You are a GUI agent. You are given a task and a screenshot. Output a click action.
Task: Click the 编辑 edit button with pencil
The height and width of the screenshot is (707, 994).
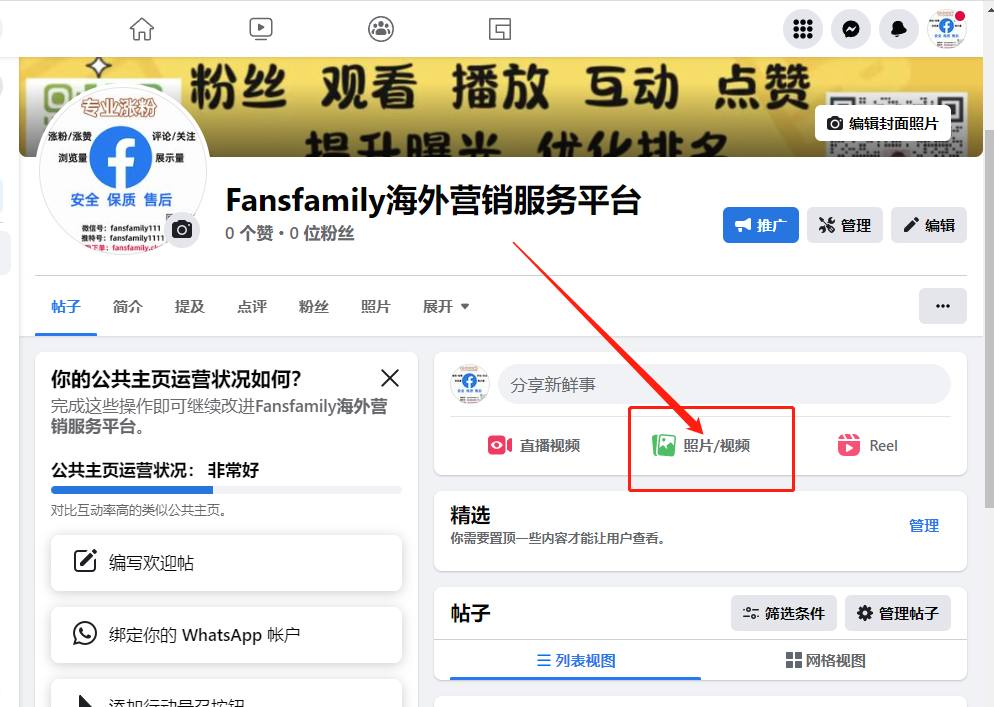[x=929, y=225]
